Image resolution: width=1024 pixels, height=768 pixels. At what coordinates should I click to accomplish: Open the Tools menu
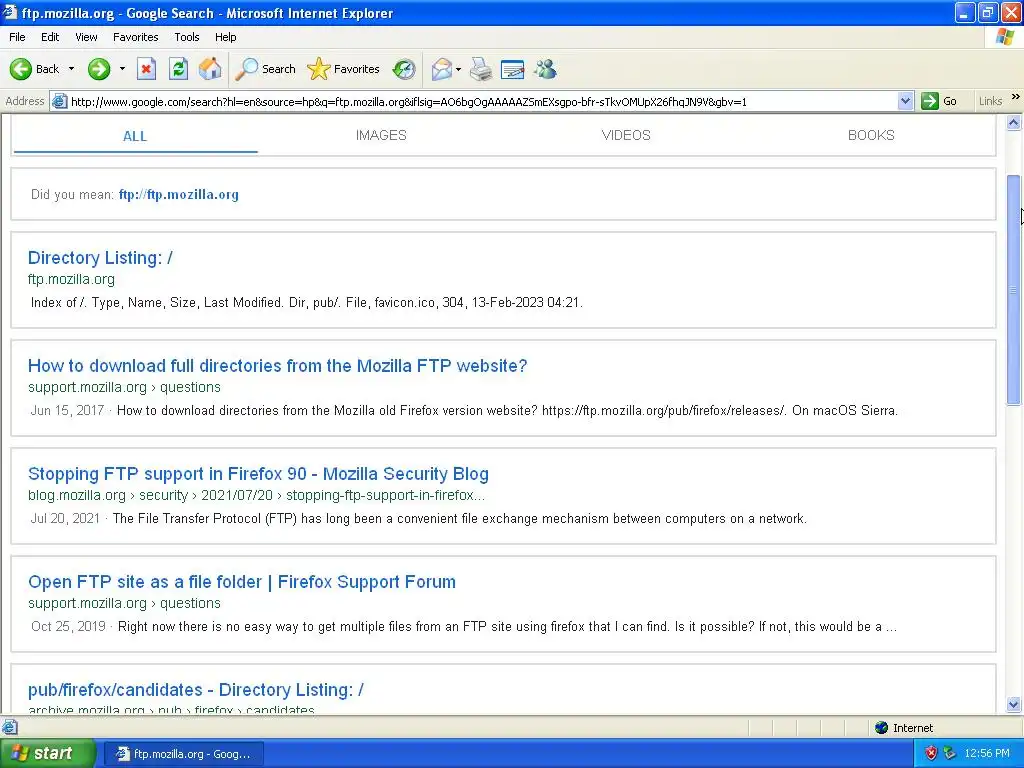pos(187,37)
